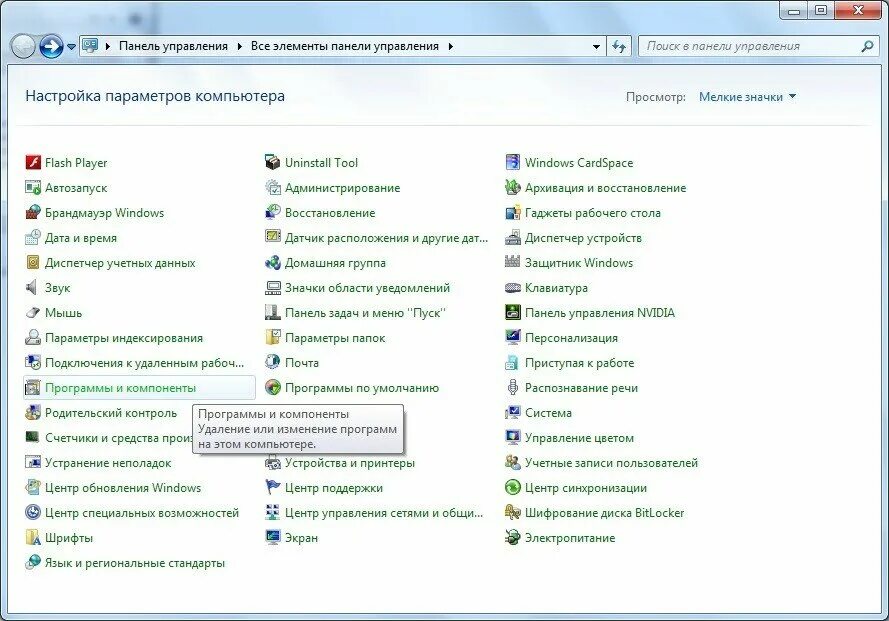The image size is (889, 621).
Task: Click the Администрирование gear icon
Action: pos(273,188)
